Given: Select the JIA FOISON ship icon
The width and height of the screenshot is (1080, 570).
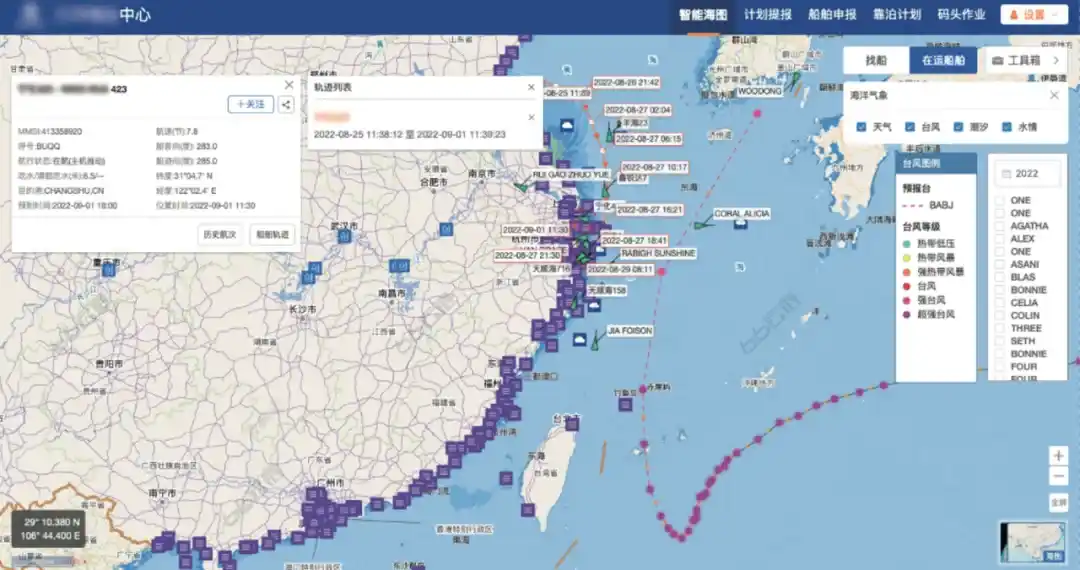Looking at the screenshot, I should 595,342.
